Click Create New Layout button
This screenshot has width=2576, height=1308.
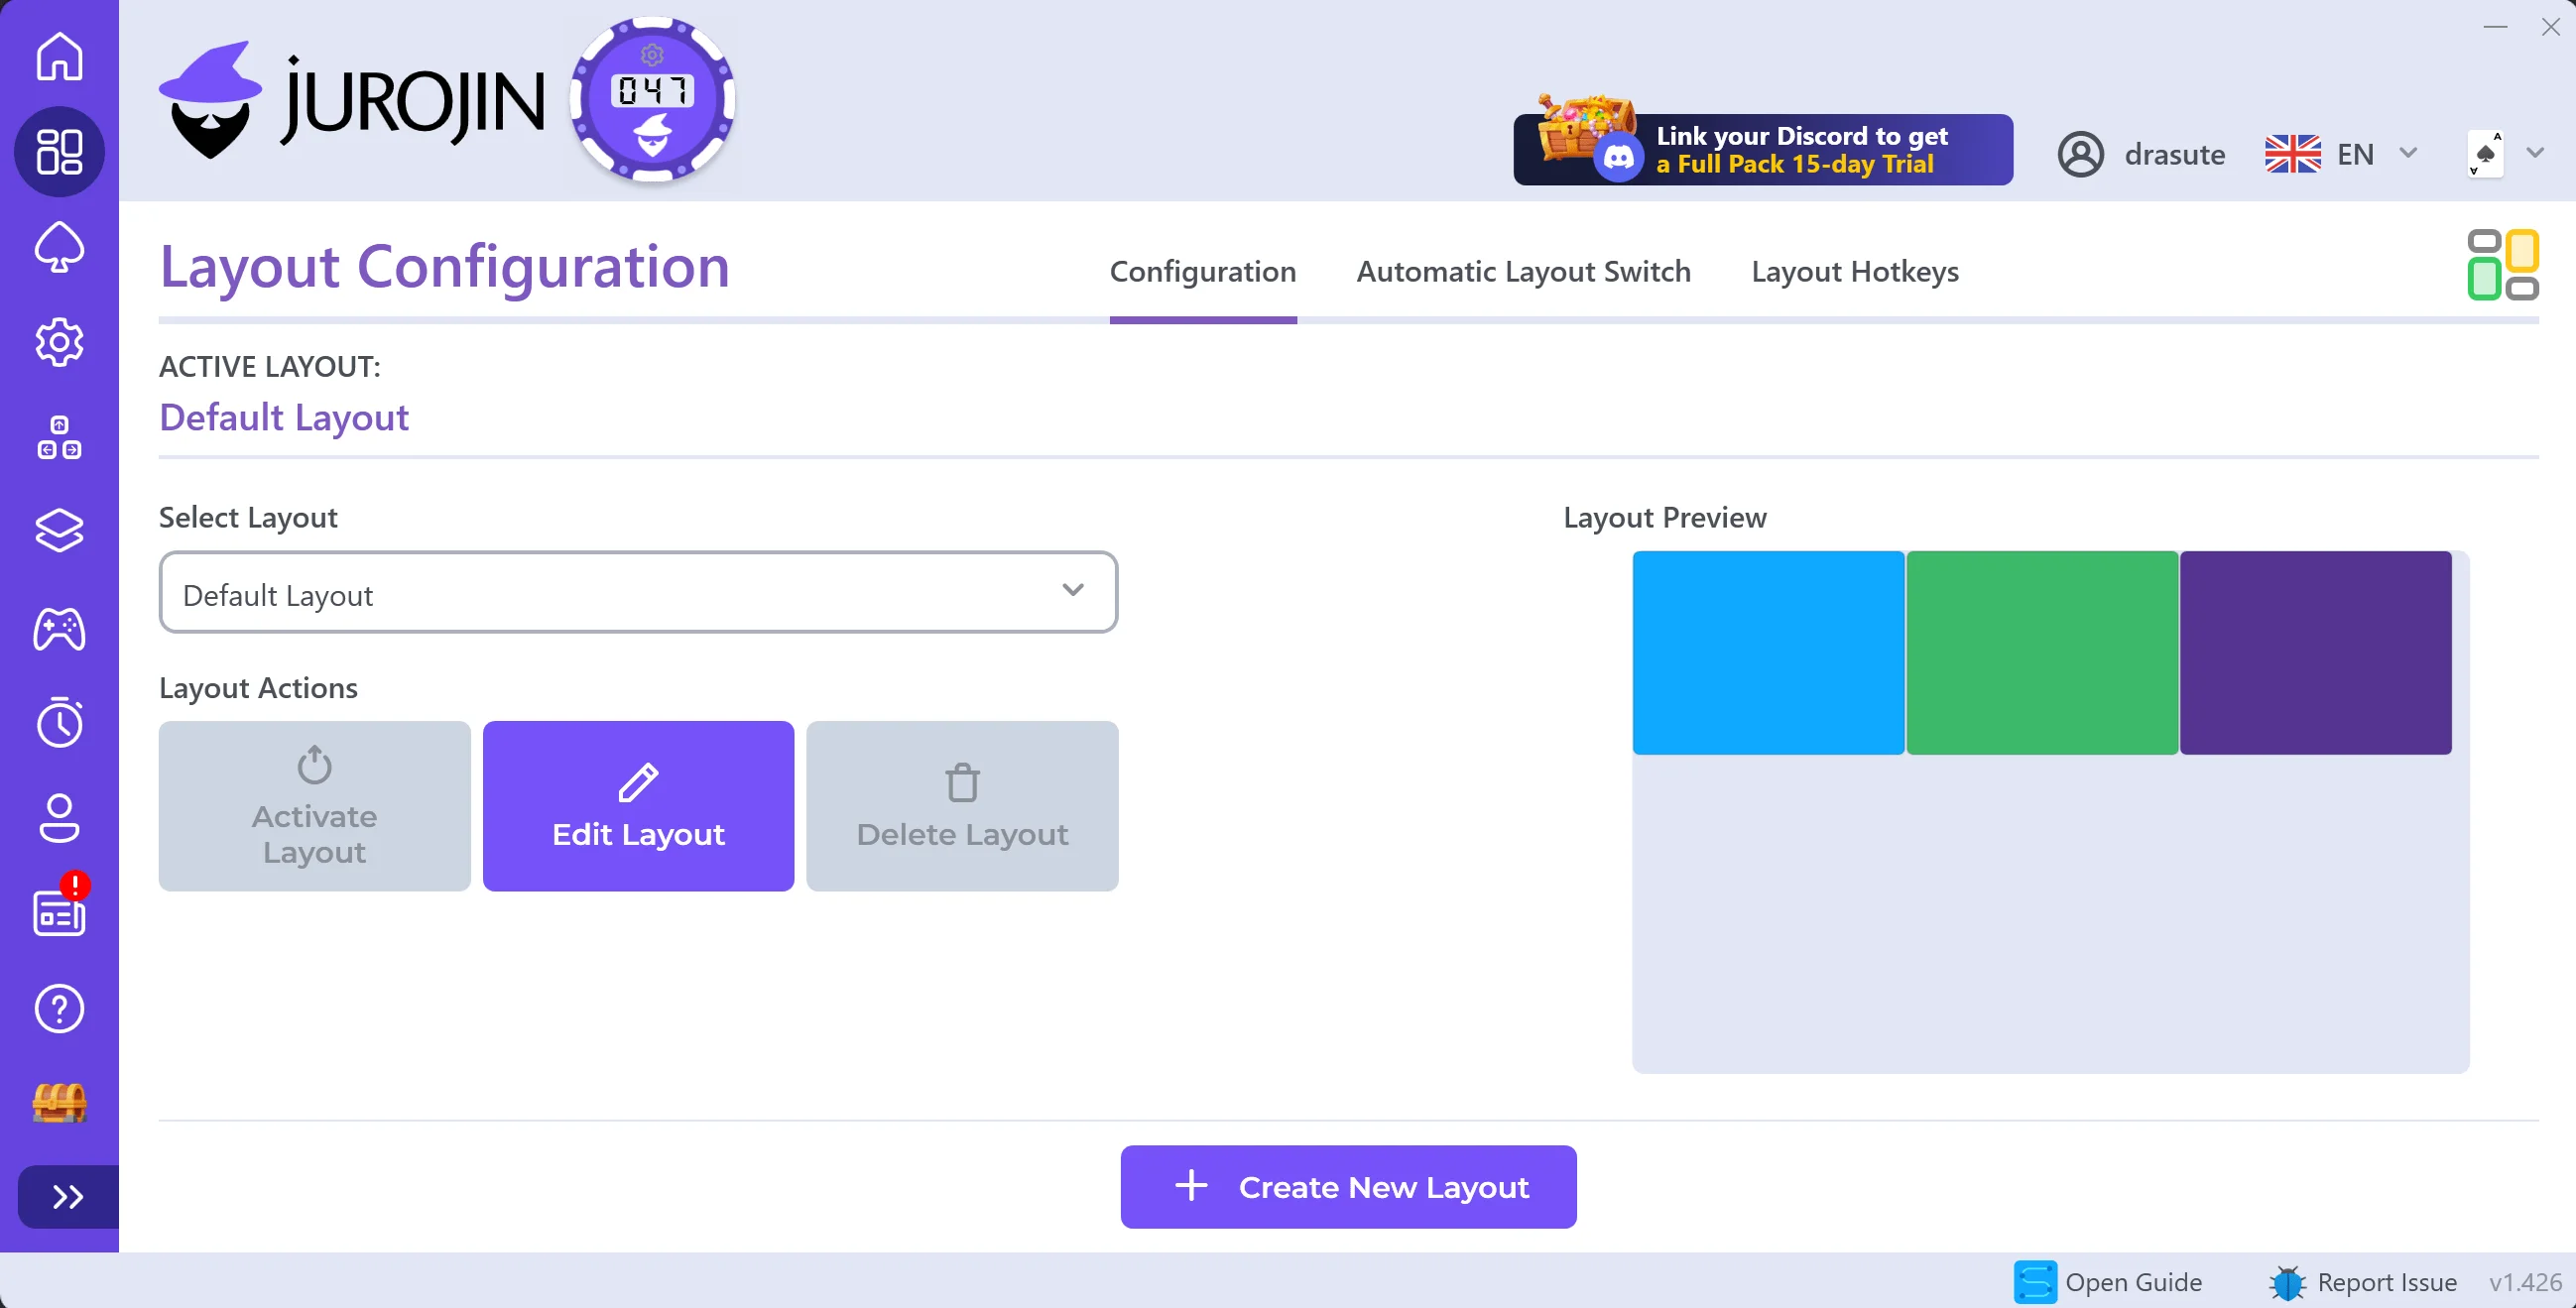click(x=1347, y=1187)
